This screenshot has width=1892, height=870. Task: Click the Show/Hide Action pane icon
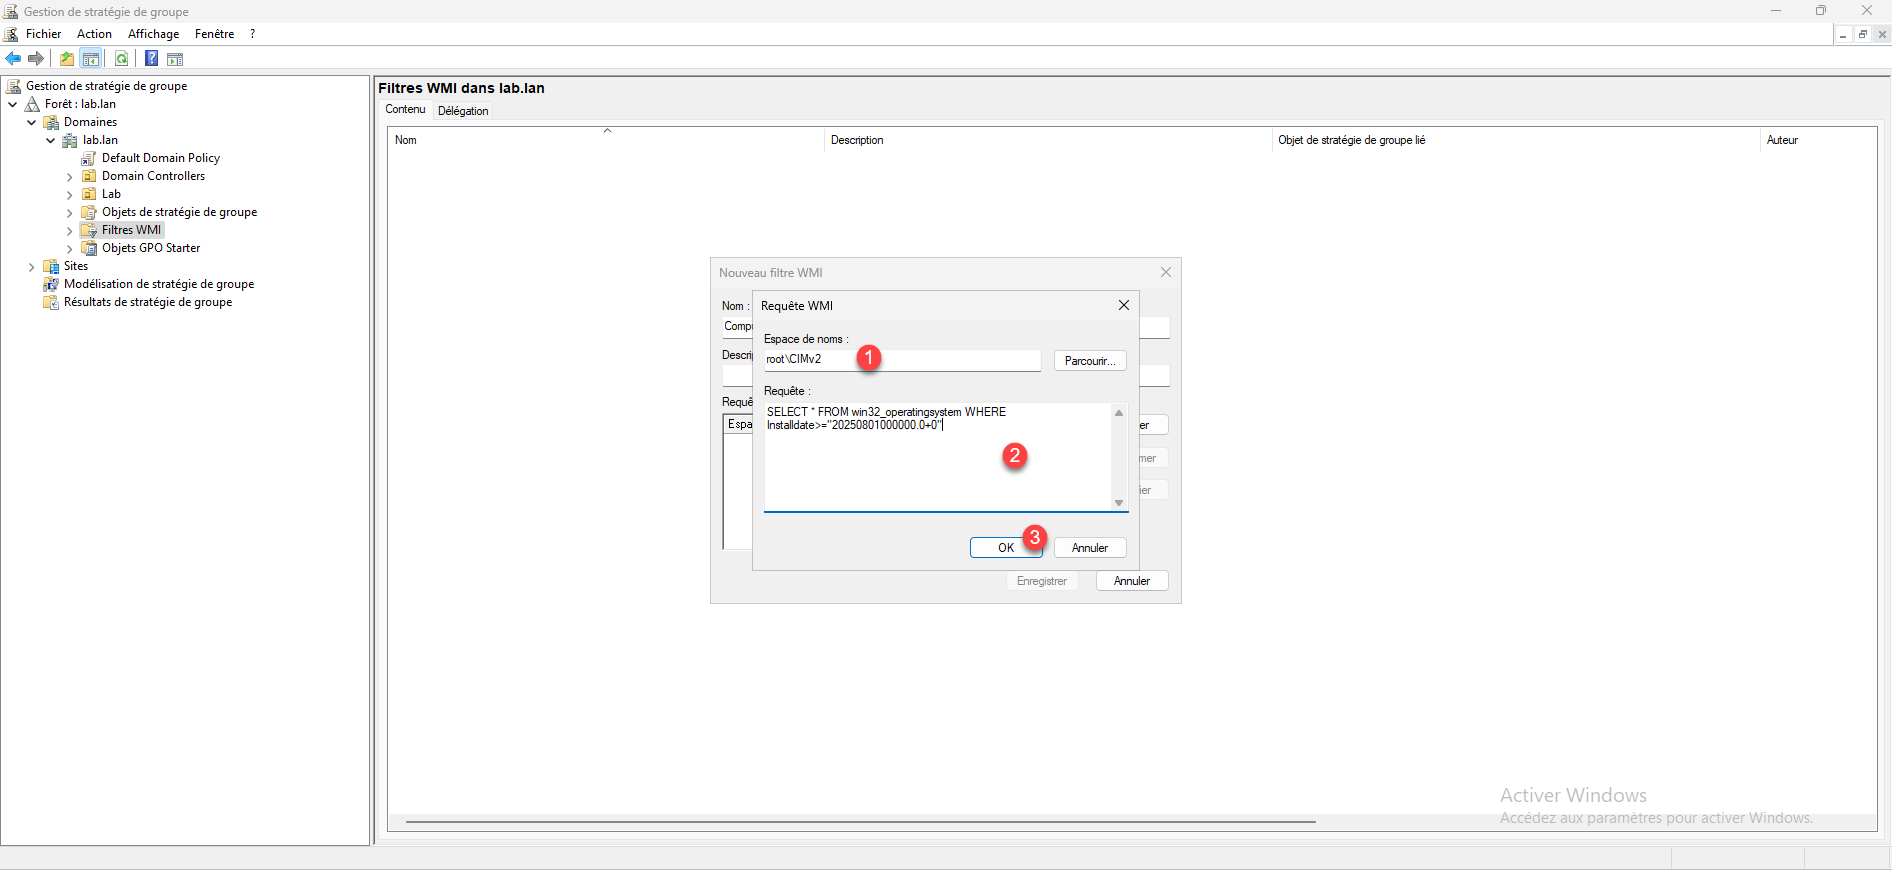coord(175,59)
